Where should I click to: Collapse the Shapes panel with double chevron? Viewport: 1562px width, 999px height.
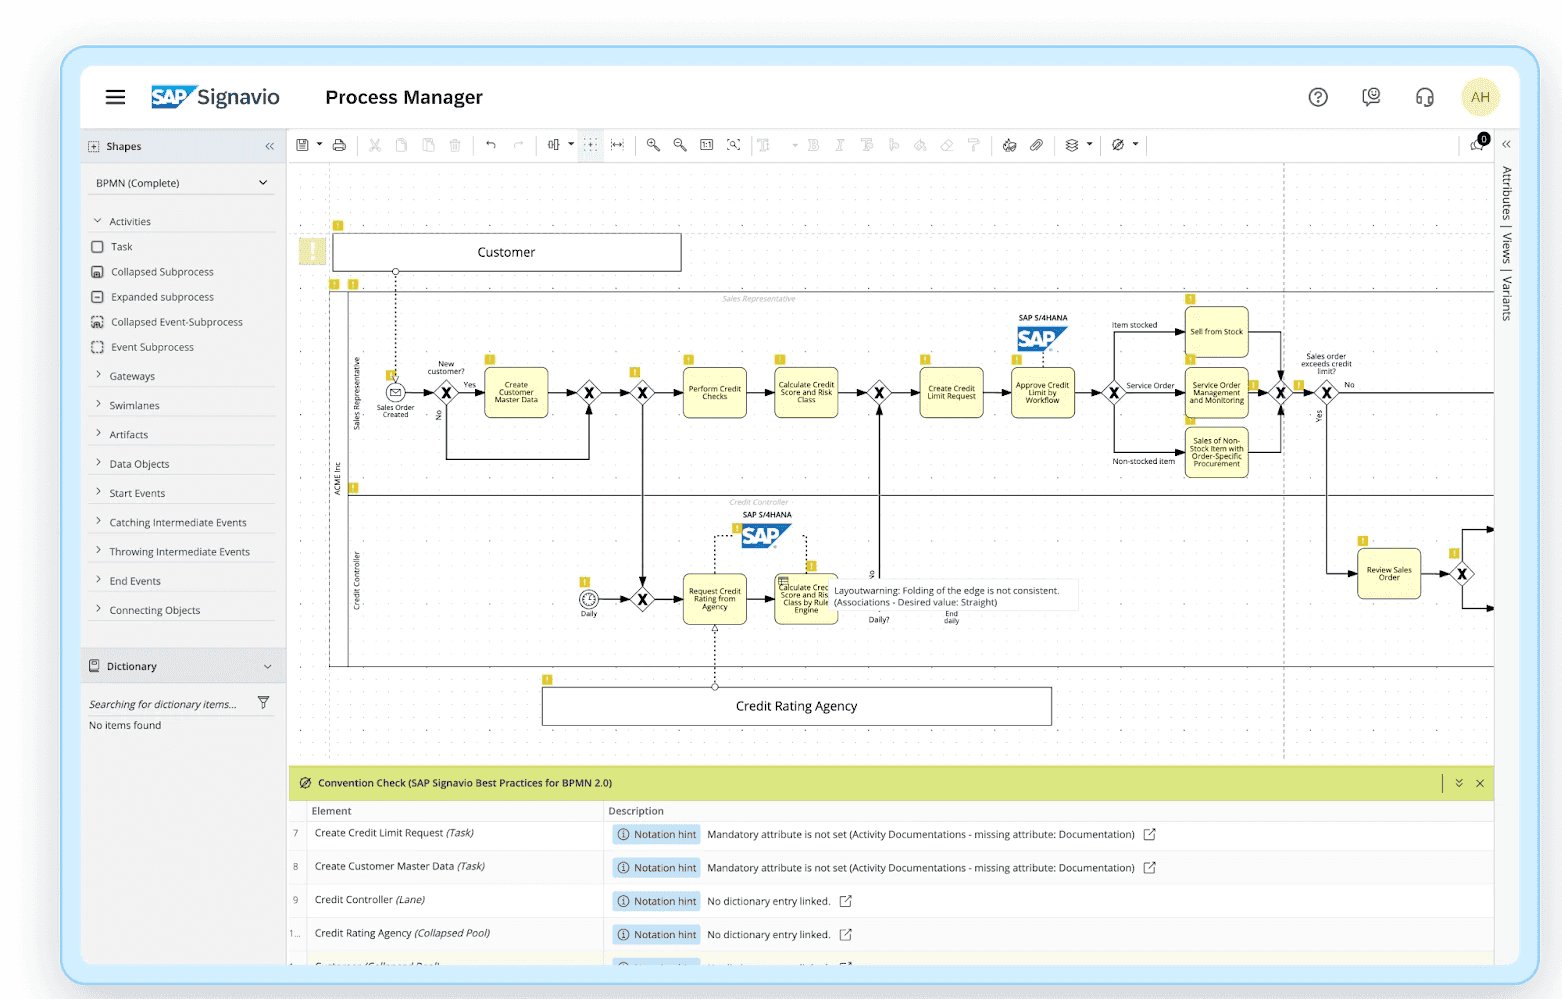pos(268,146)
